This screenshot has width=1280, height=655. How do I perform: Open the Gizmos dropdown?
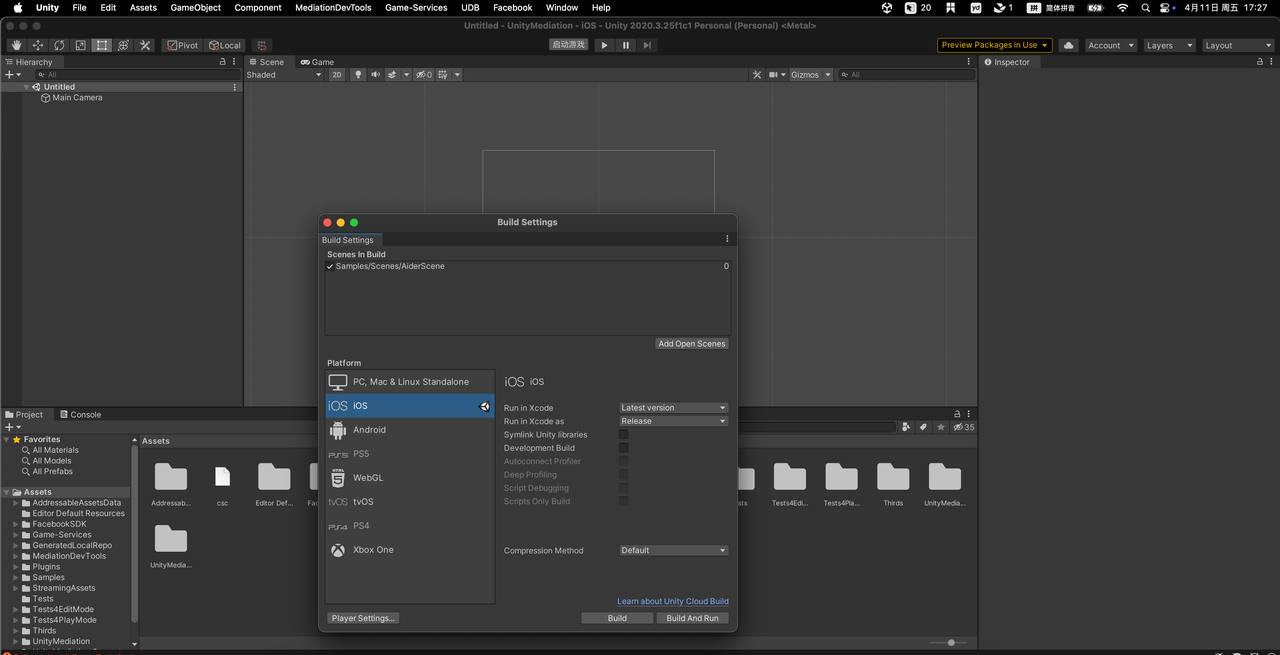[x=811, y=75]
